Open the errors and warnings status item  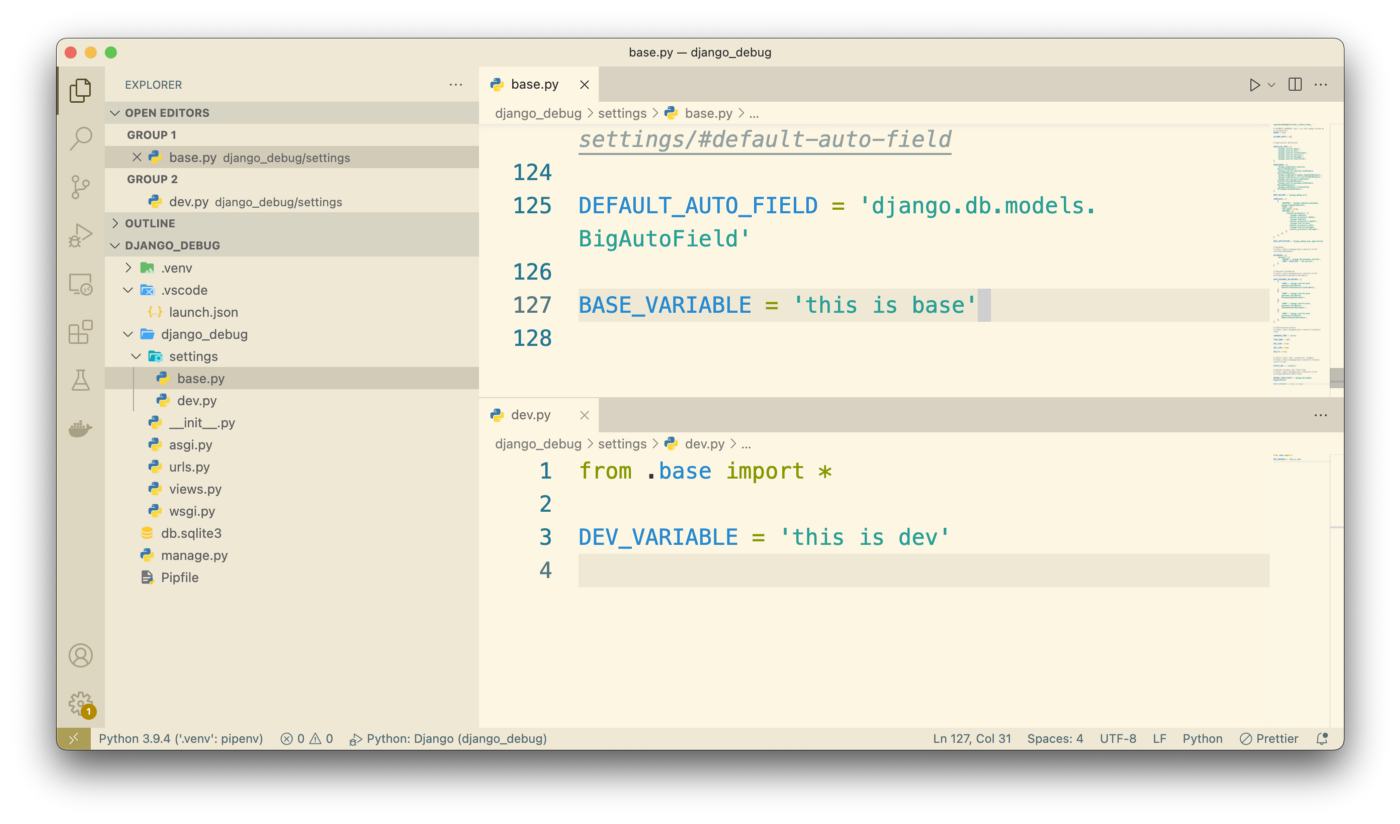coord(307,739)
